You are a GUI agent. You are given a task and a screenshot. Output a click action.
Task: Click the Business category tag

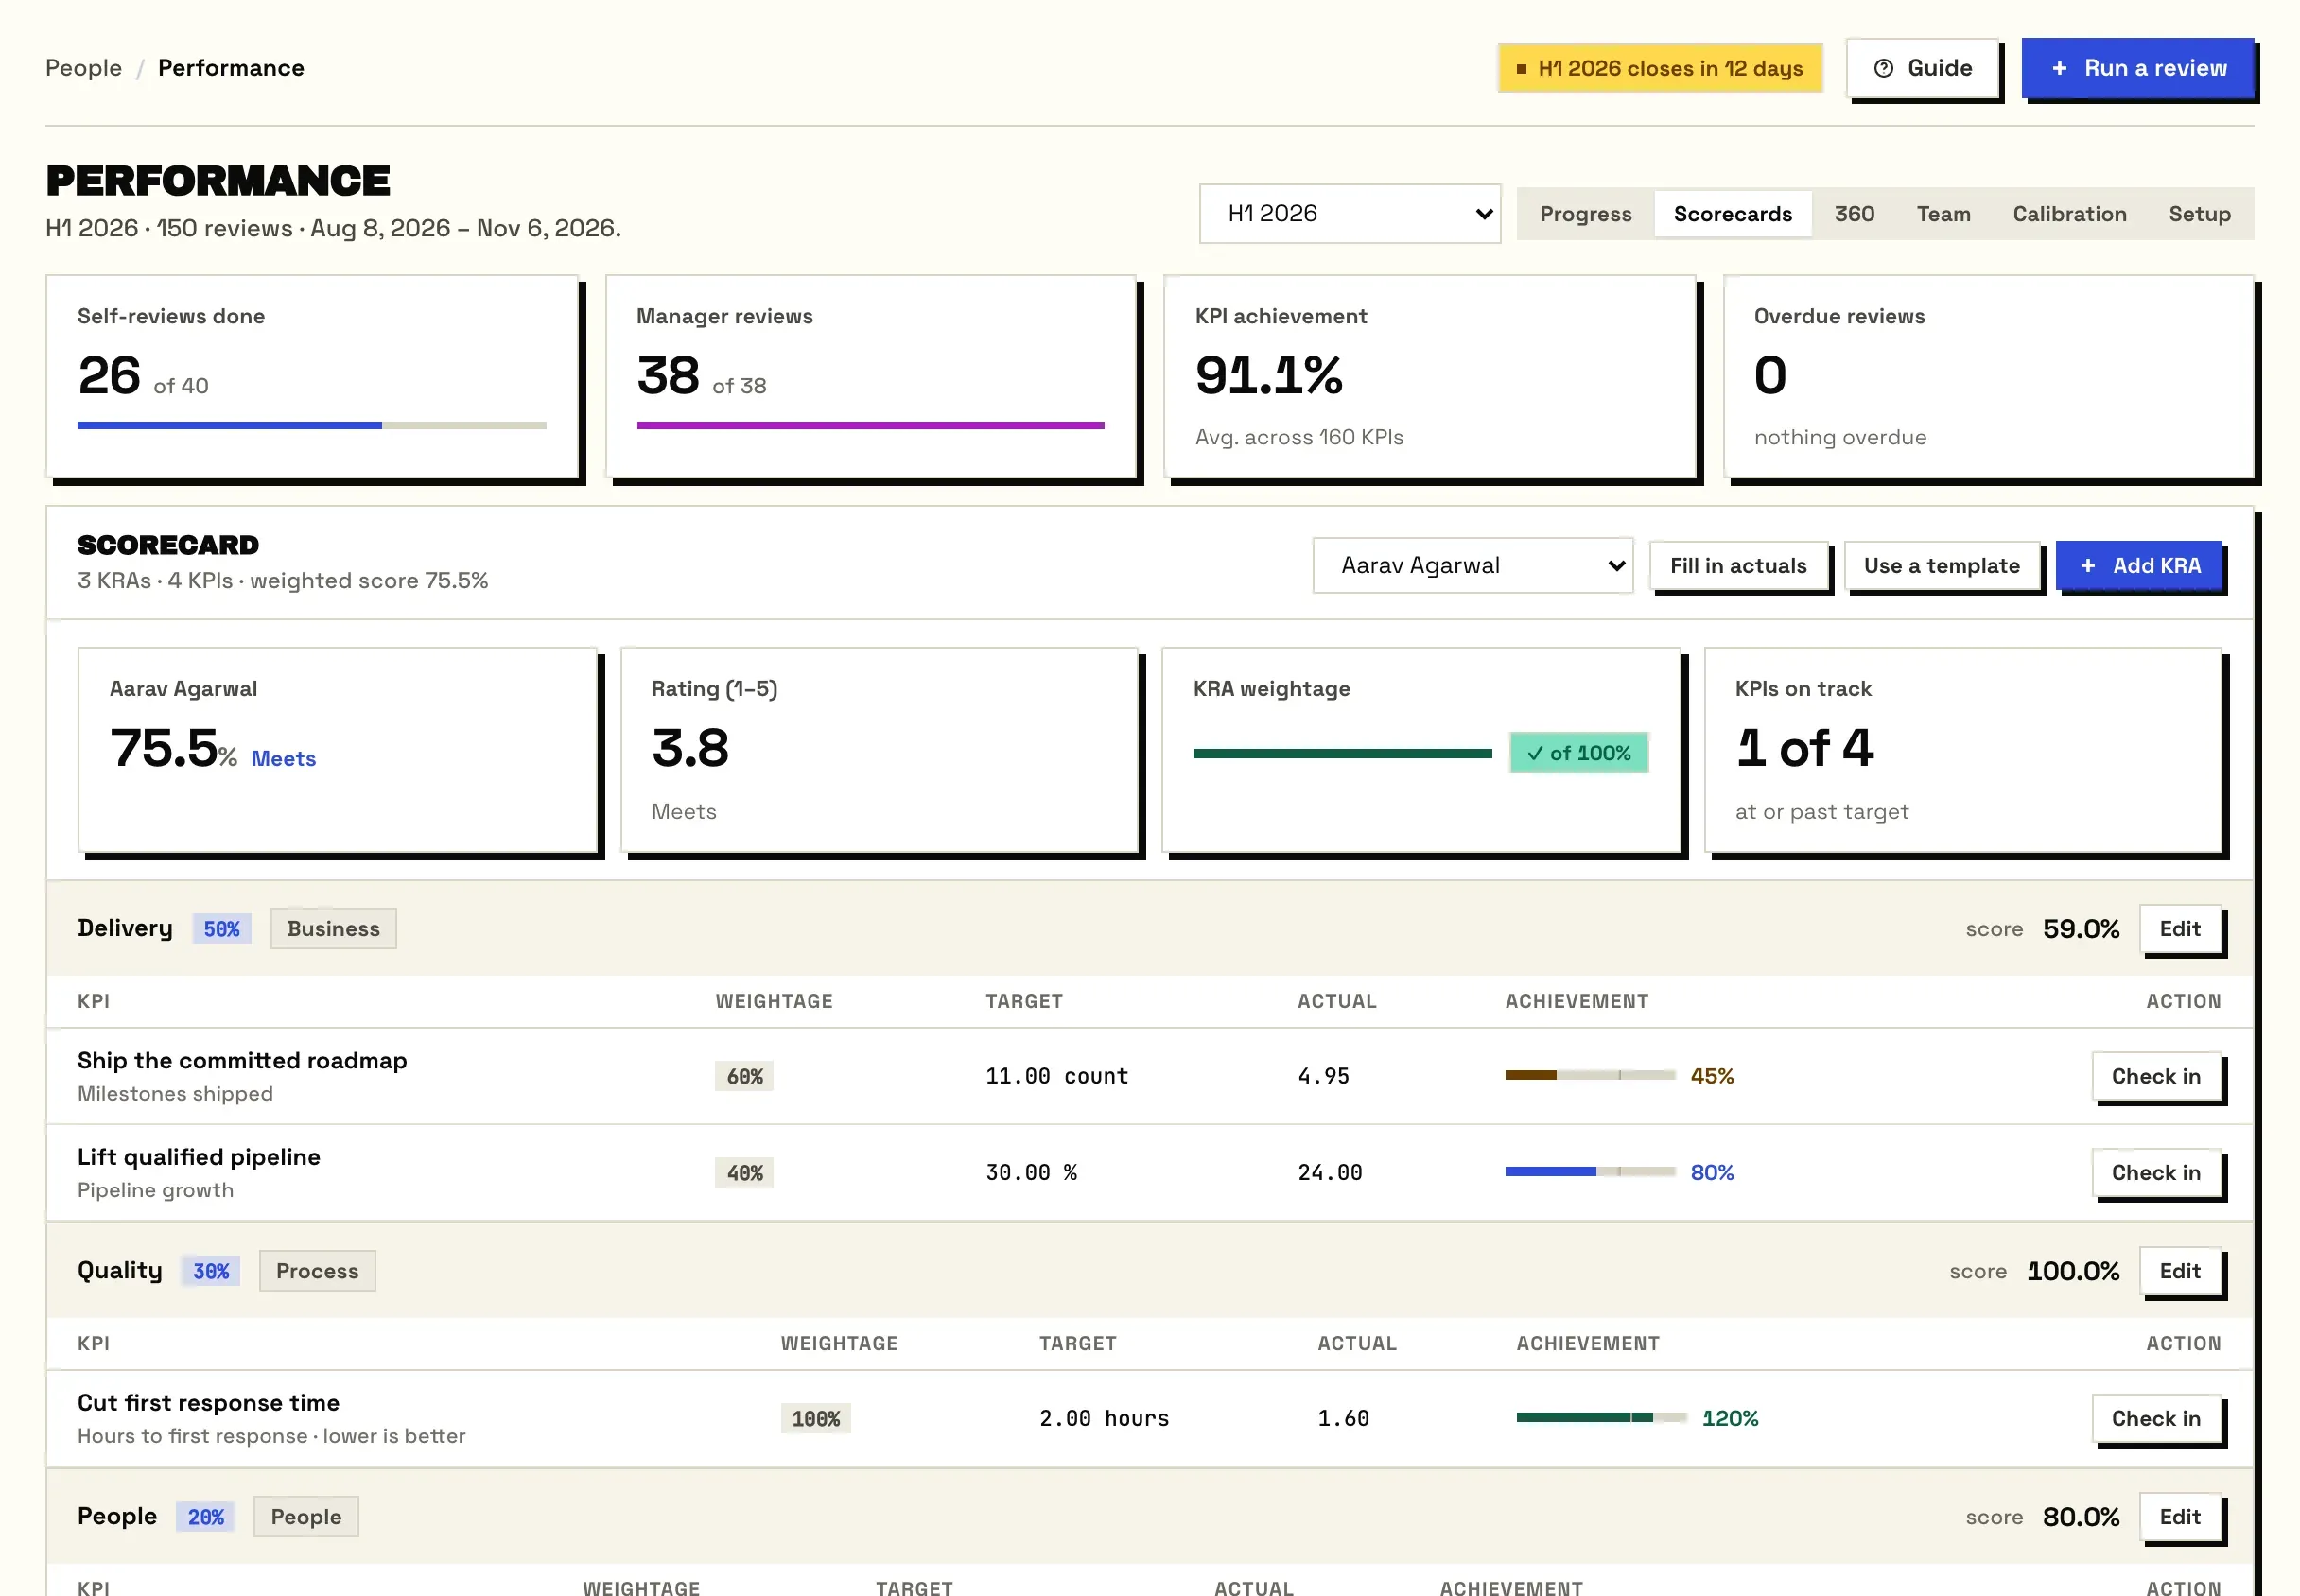click(x=333, y=929)
